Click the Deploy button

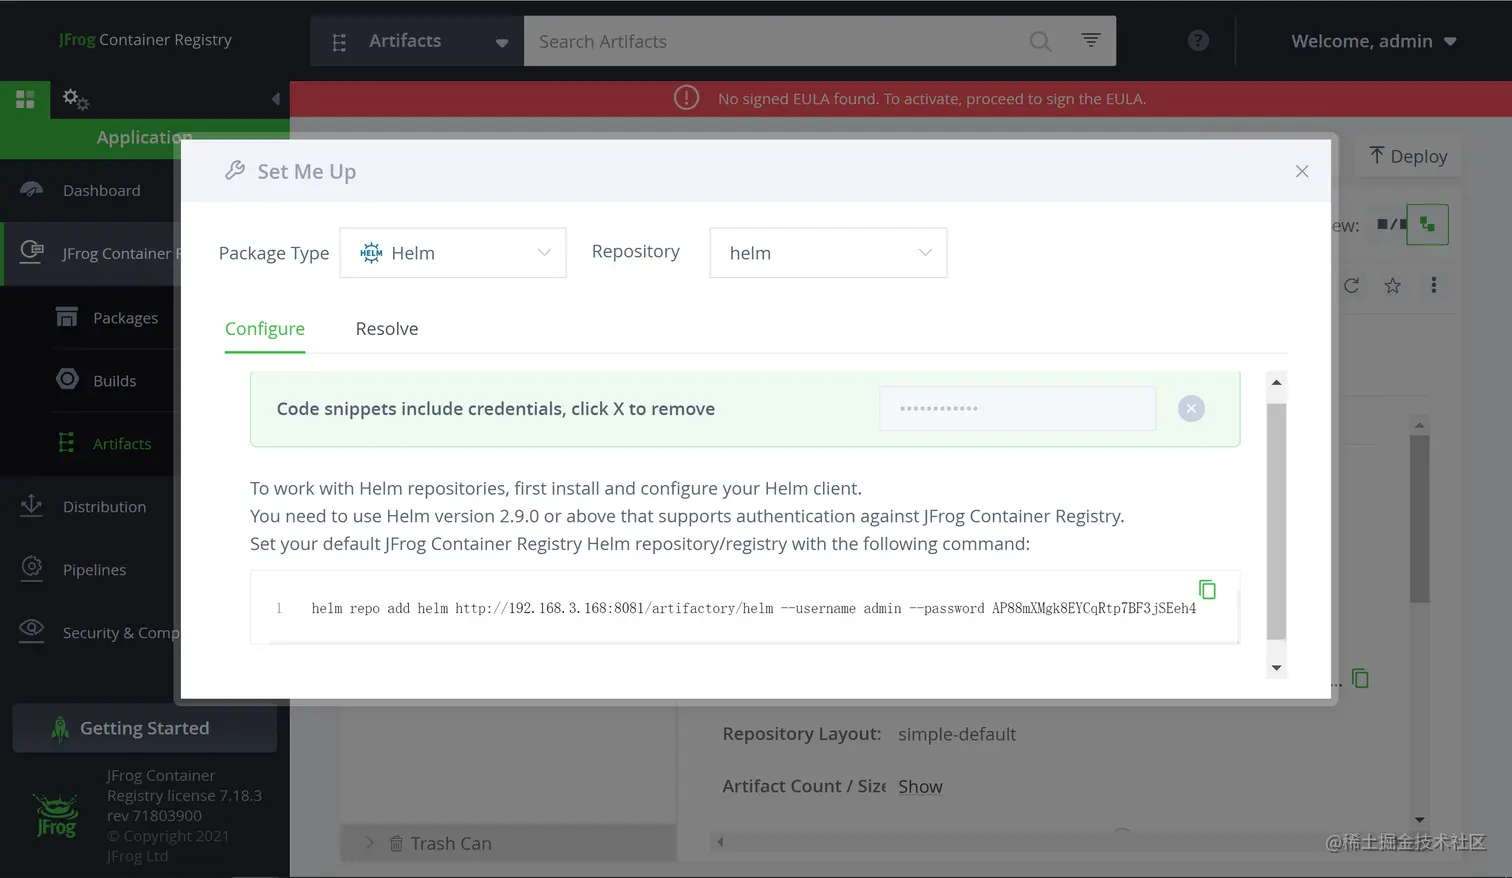point(1409,156)
